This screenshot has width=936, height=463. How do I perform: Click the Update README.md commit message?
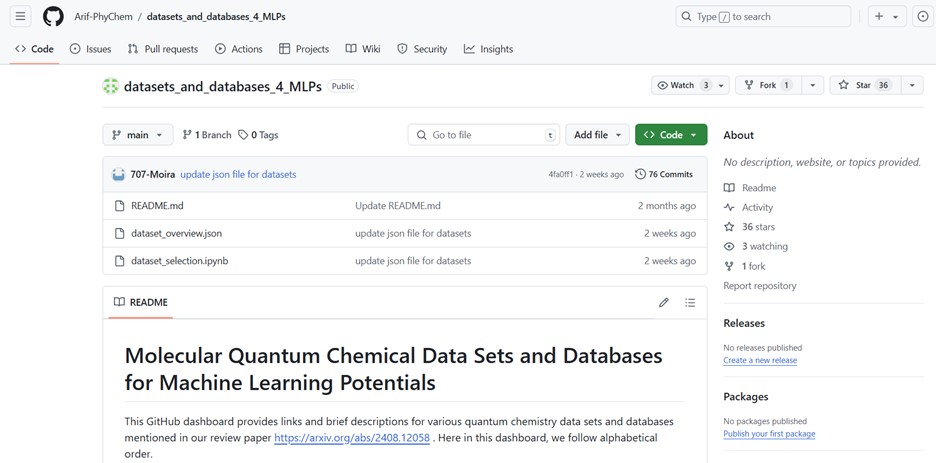[x=398, y=206]
